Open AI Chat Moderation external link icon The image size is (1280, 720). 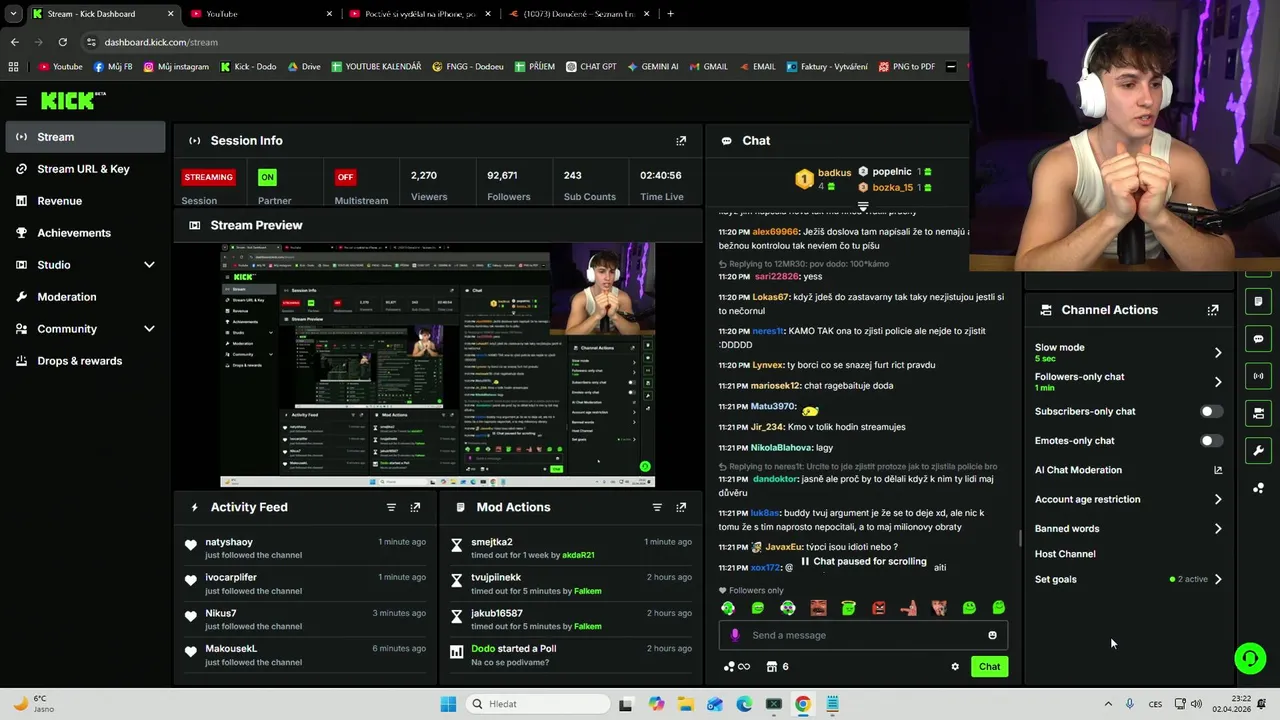click(1218, 470)
